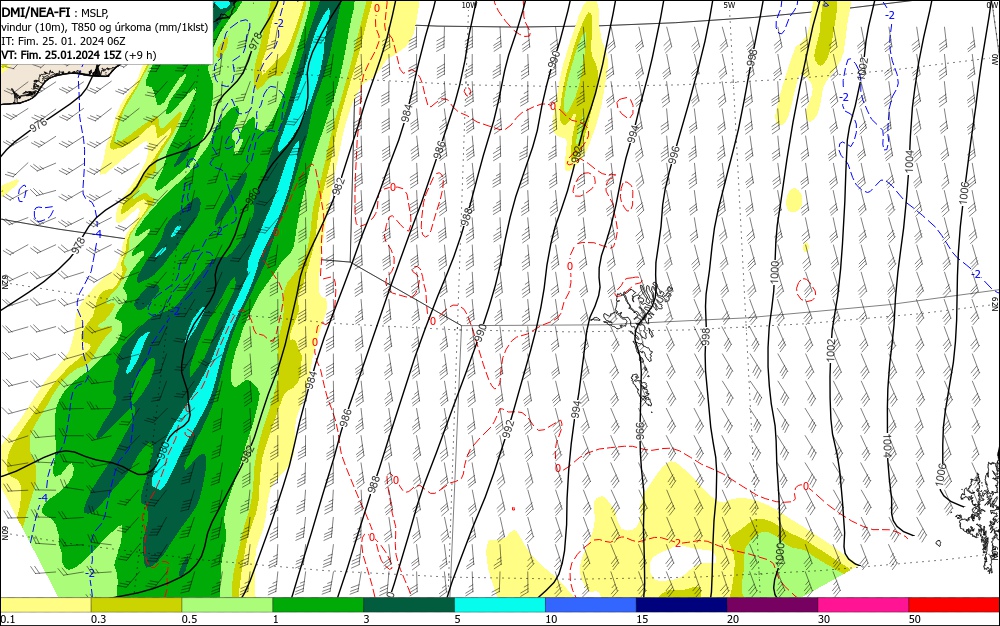Select the '15' legend scale value
This screenshot has width=1000, height=626.
pos(642,619)
